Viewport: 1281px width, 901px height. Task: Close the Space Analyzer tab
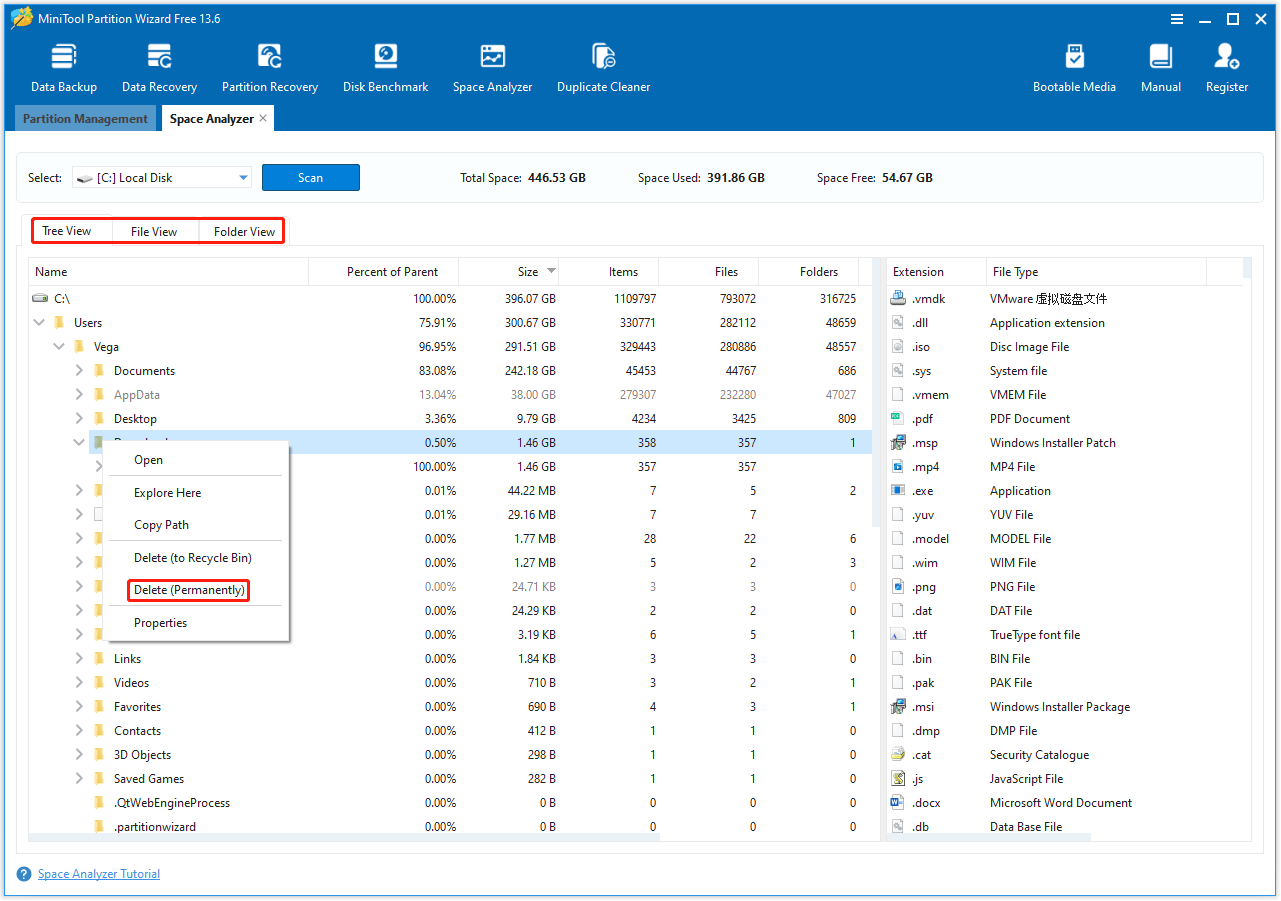coord(262,117)
